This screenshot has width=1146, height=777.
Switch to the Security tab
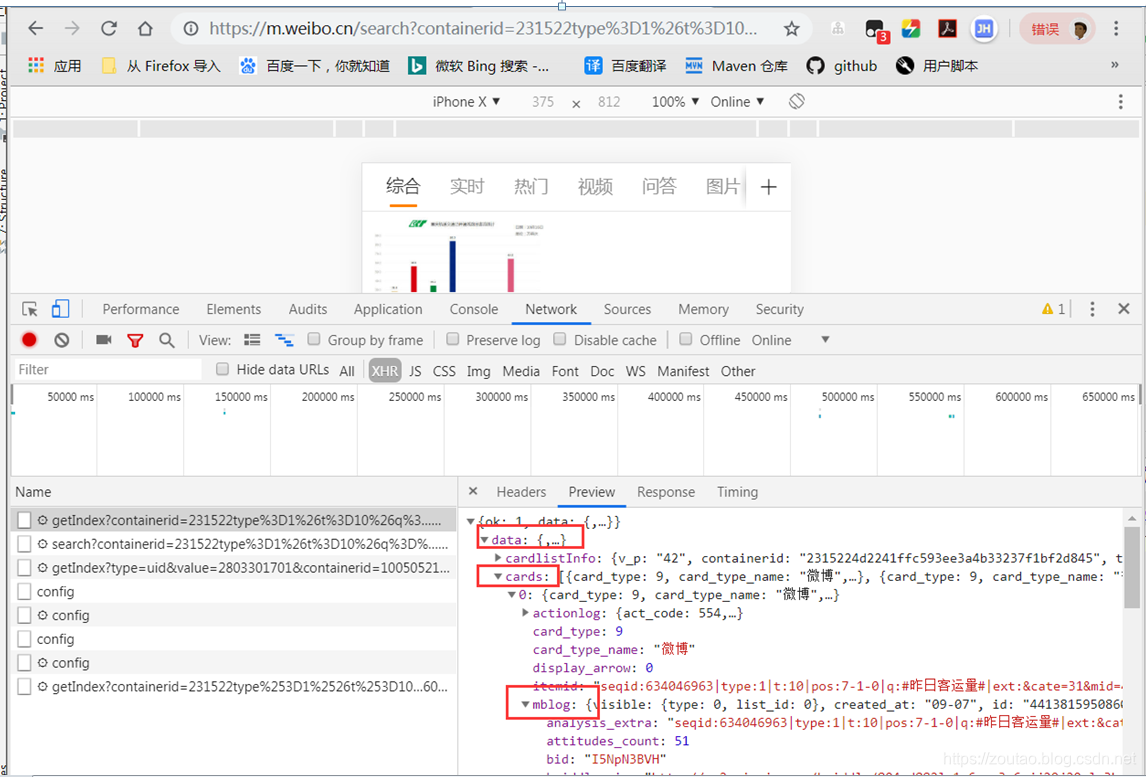point(779,309)
